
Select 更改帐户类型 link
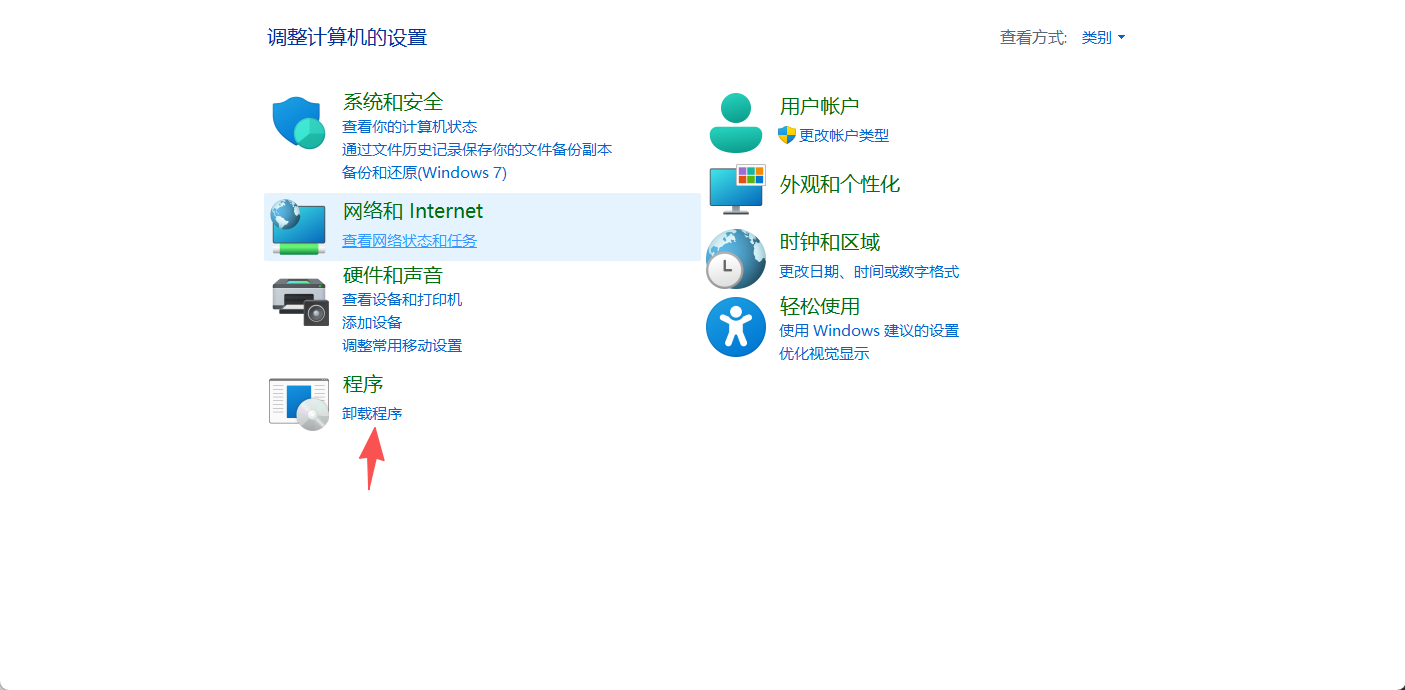point(844,136)
